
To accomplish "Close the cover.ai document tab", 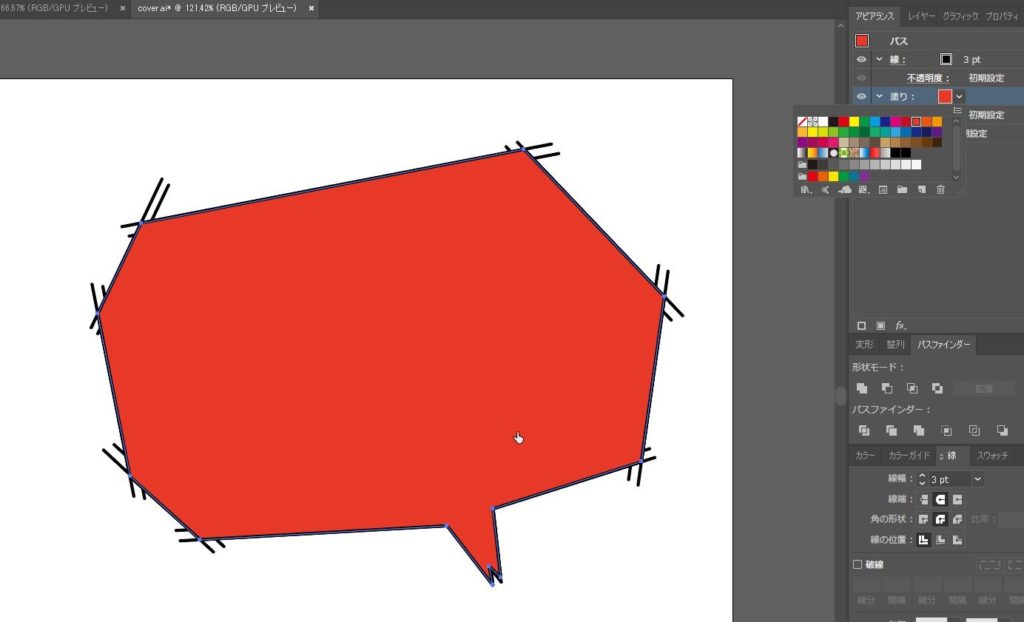I will click(311, 8).
